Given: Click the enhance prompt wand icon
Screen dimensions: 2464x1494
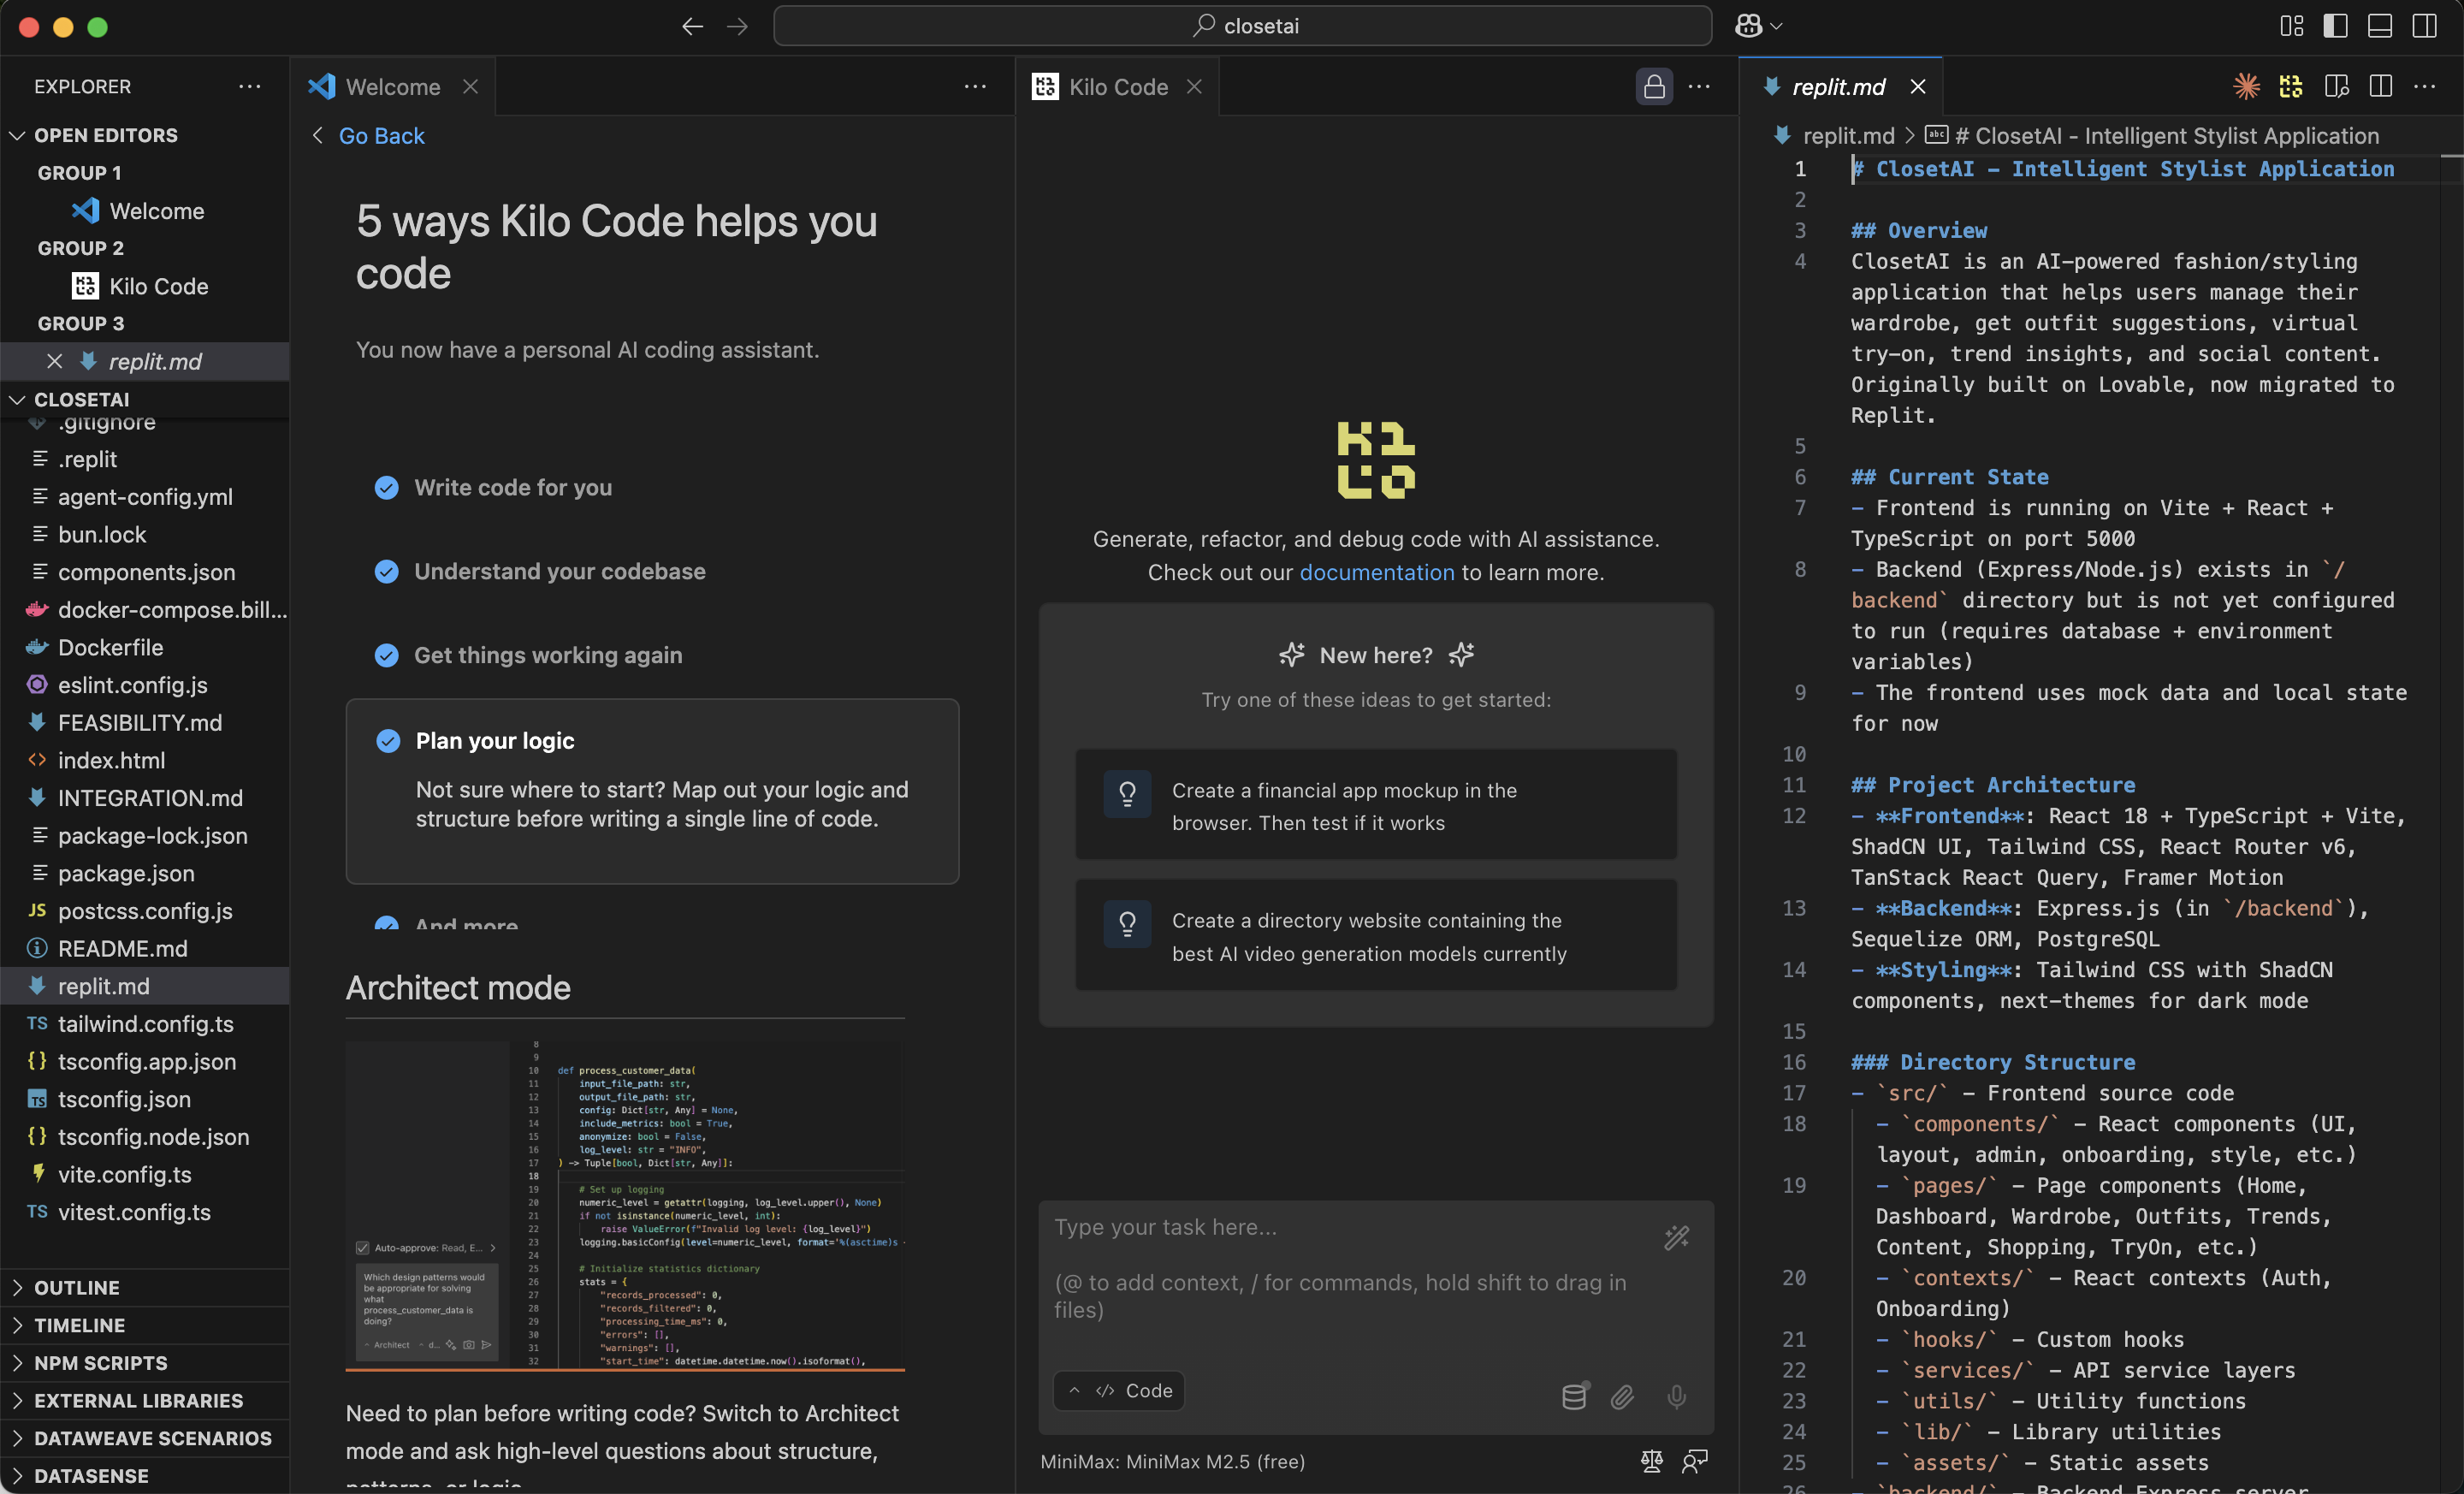Looking at the screenshot, I should pos(1676,1237).
